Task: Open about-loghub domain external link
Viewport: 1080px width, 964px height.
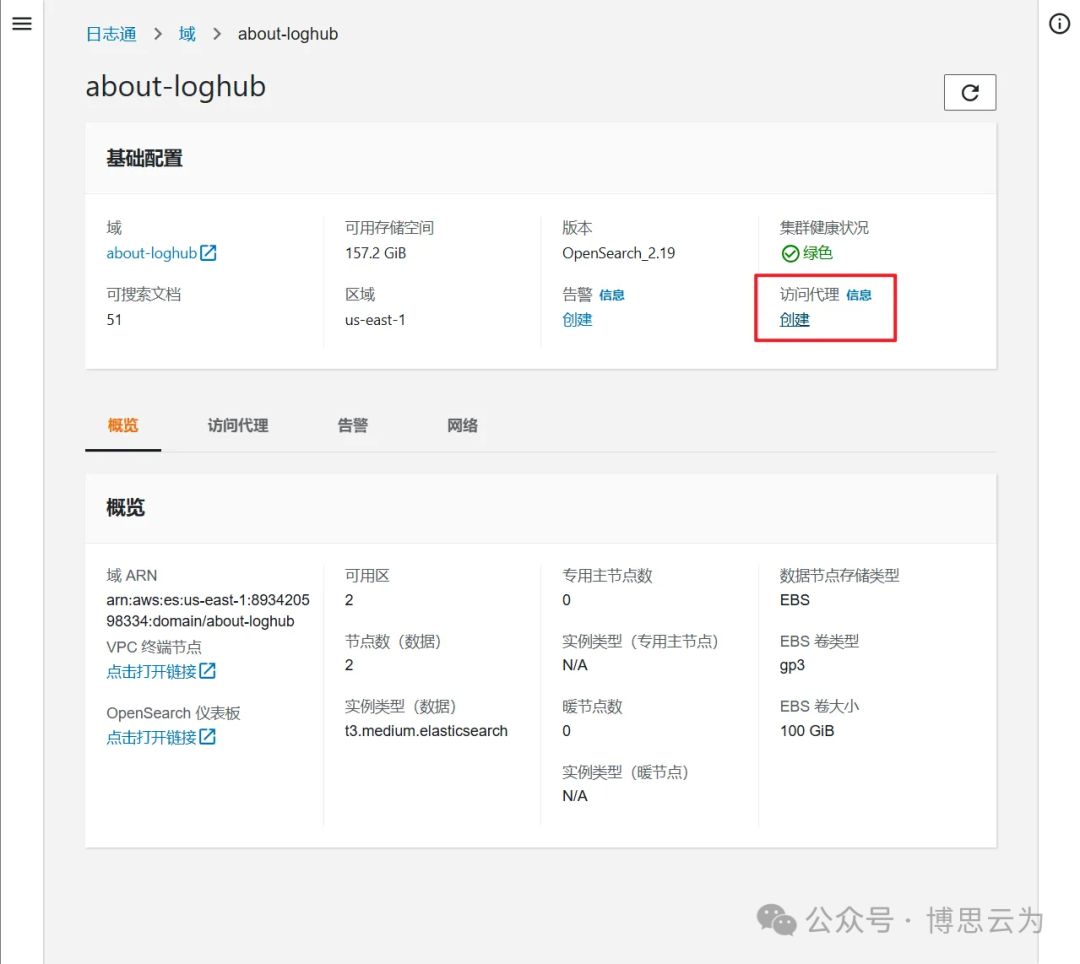Action: pos(161,253)
